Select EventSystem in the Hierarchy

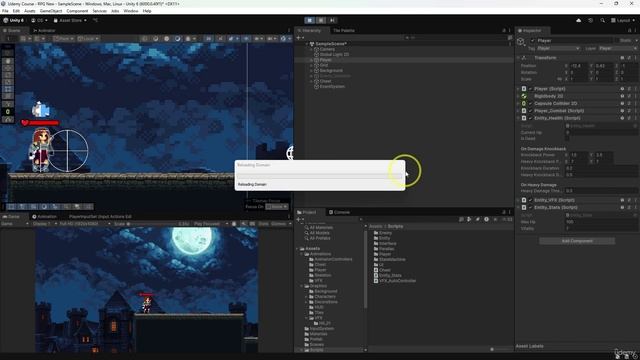coord(332,87)
